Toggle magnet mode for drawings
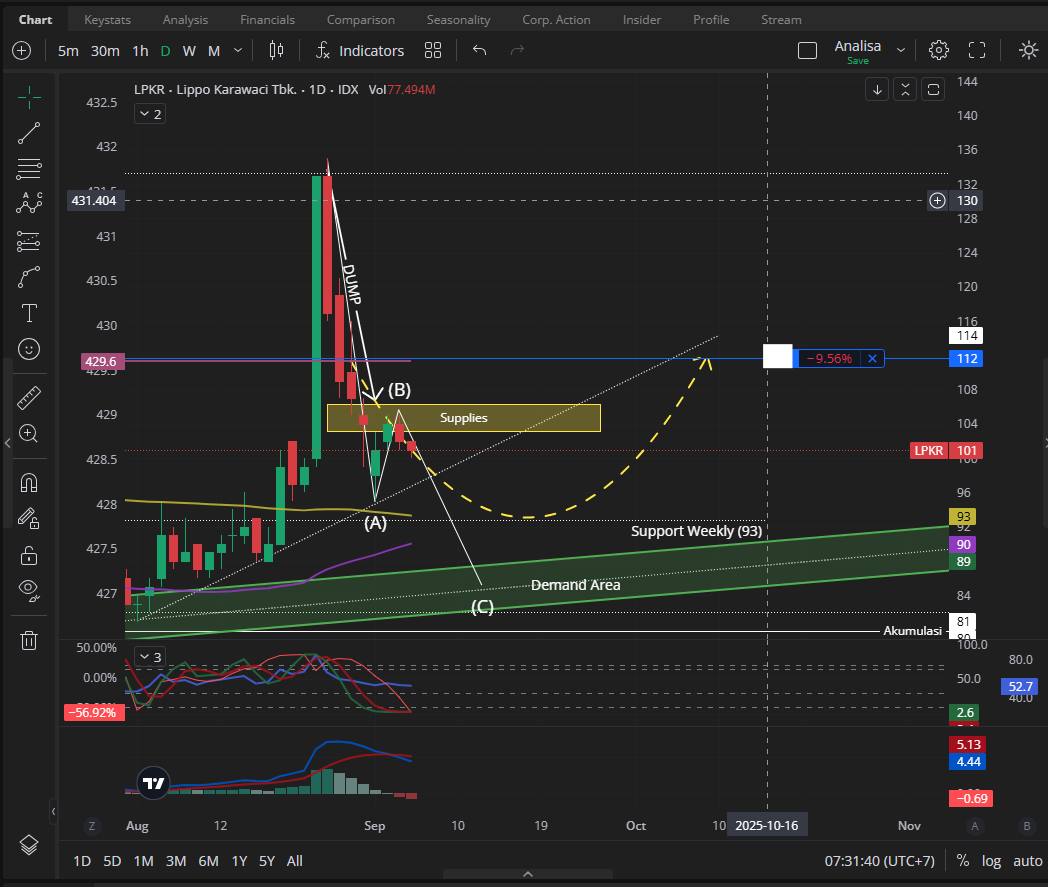Image resolution: width=1048 pixels, height=887 pixels. (x=29, y=483)
